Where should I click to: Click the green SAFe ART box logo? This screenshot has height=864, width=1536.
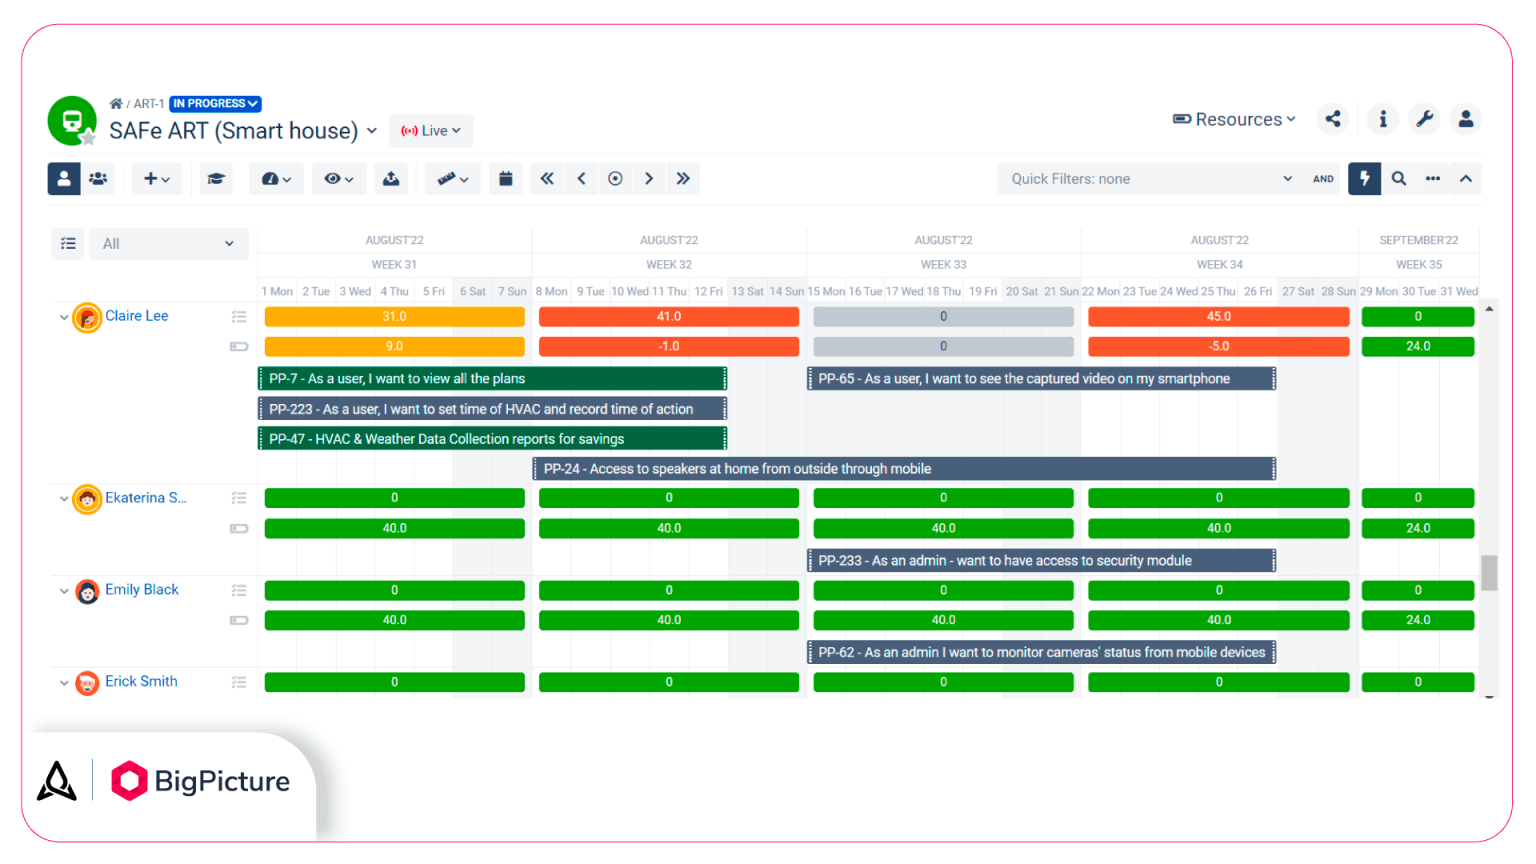pos(72,121)
